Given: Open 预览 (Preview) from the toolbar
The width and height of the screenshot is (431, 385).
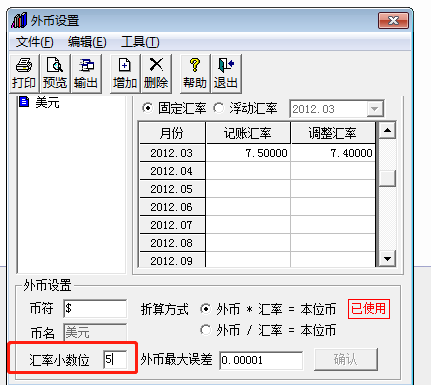Looking at the screenshot, I should [x=55, y=74].
